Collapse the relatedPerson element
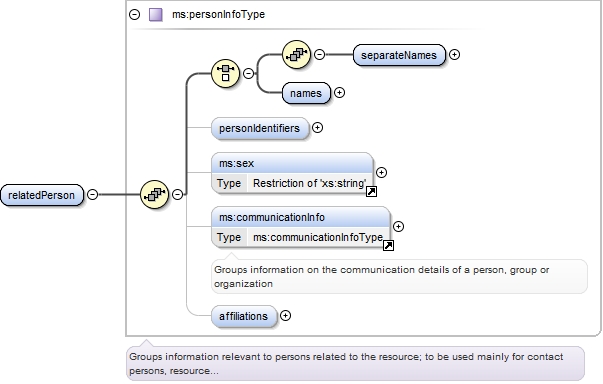 [92, 194]
